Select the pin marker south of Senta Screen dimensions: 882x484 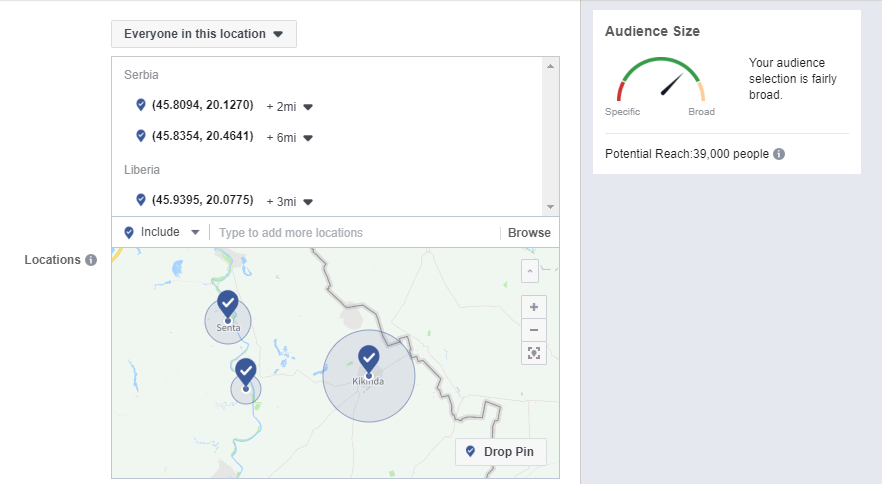pyautogui.click(x=246, y=372)
